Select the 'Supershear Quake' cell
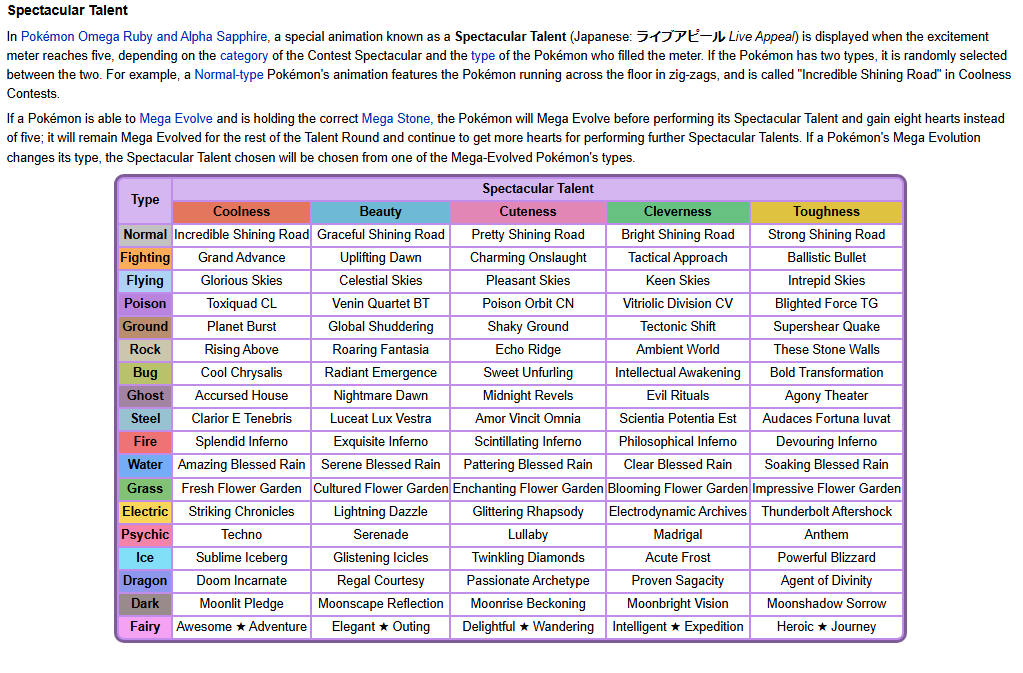Screen dimensions: 1023x673 click(827, 327)
